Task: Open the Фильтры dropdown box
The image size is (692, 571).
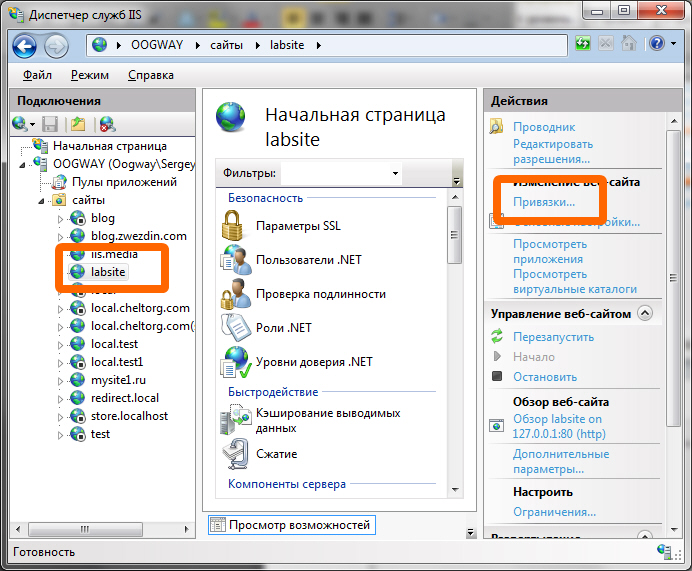Action: point(340,174)
